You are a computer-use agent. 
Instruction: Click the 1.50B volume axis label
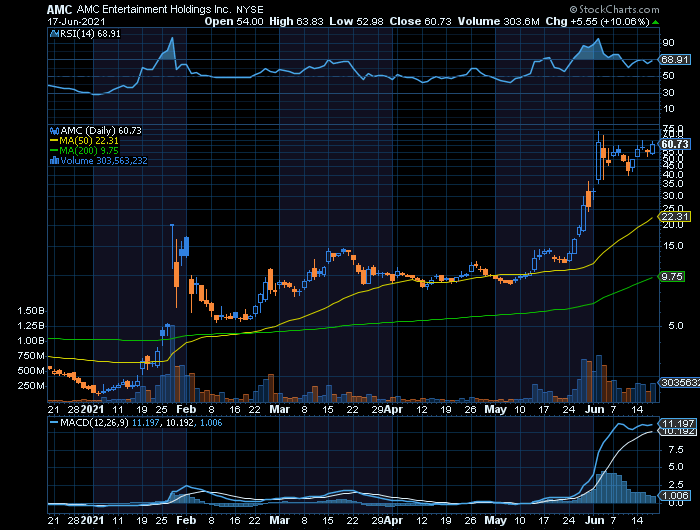pyautogui.click(x=31, y=311)
